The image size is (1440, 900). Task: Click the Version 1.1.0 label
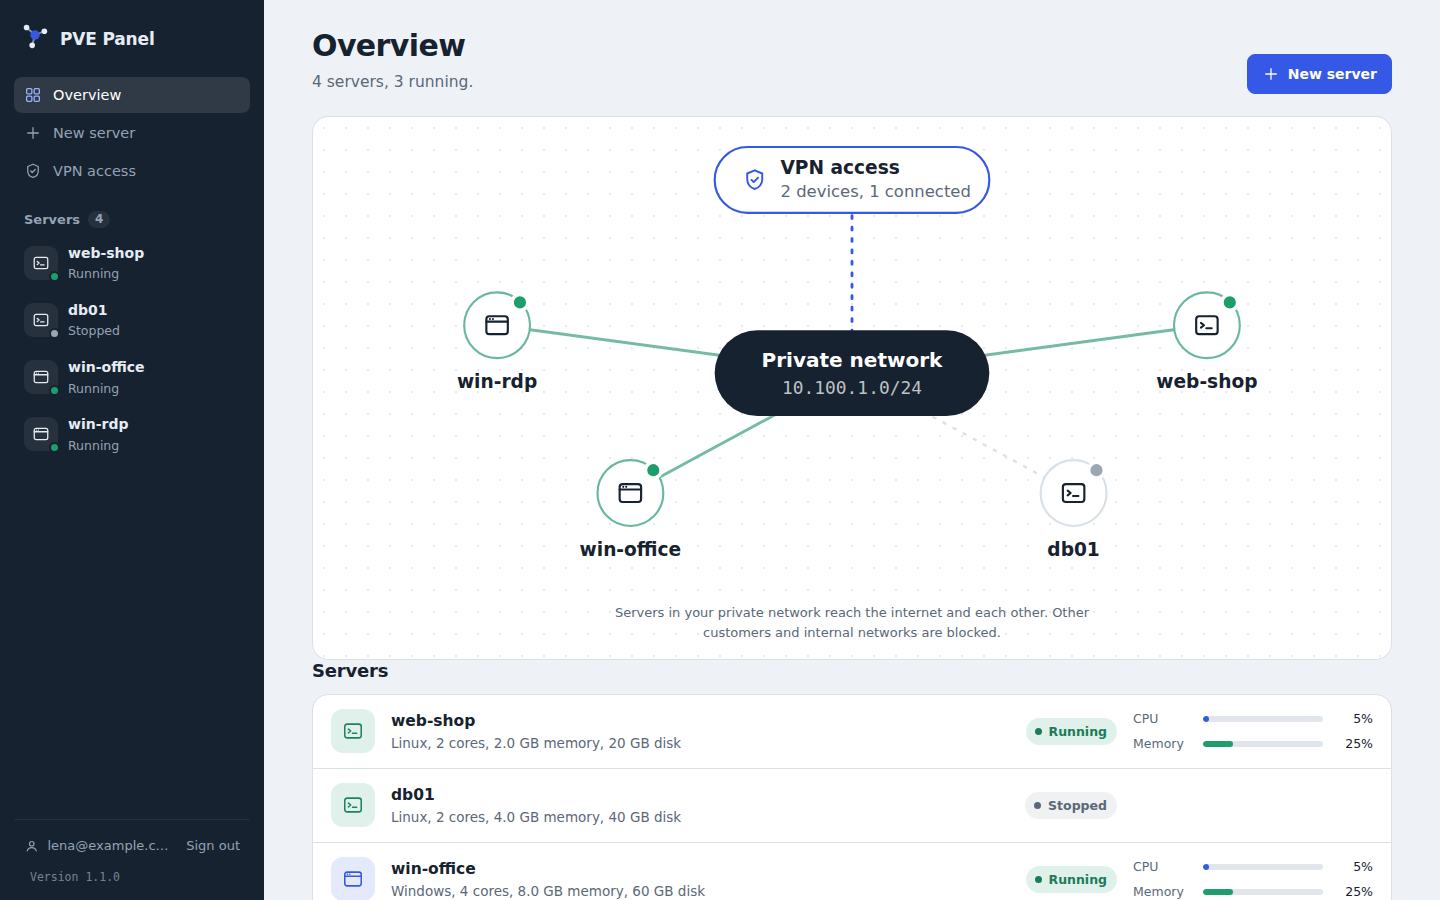coord(75,877)
